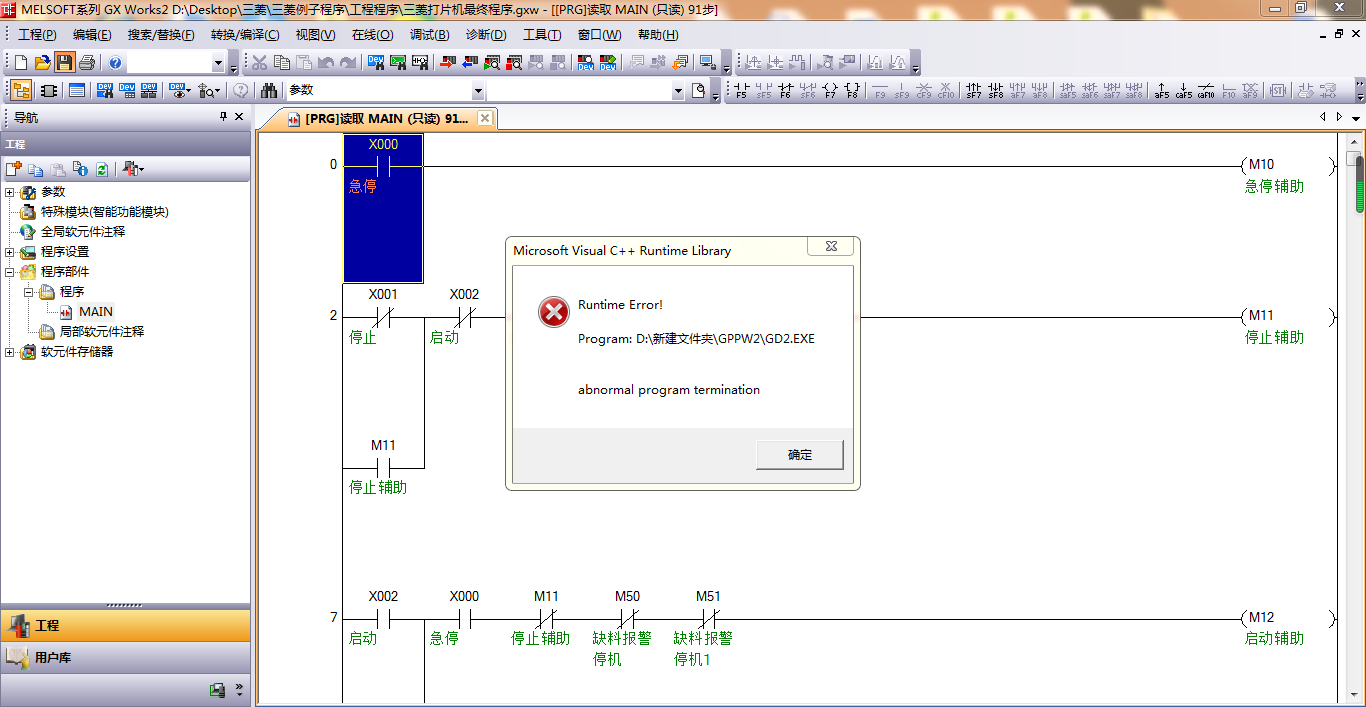The height and width of the screenshot is (707, 1366).
Task: Click the binoculars find icon
Action: [x=269, y=90]
